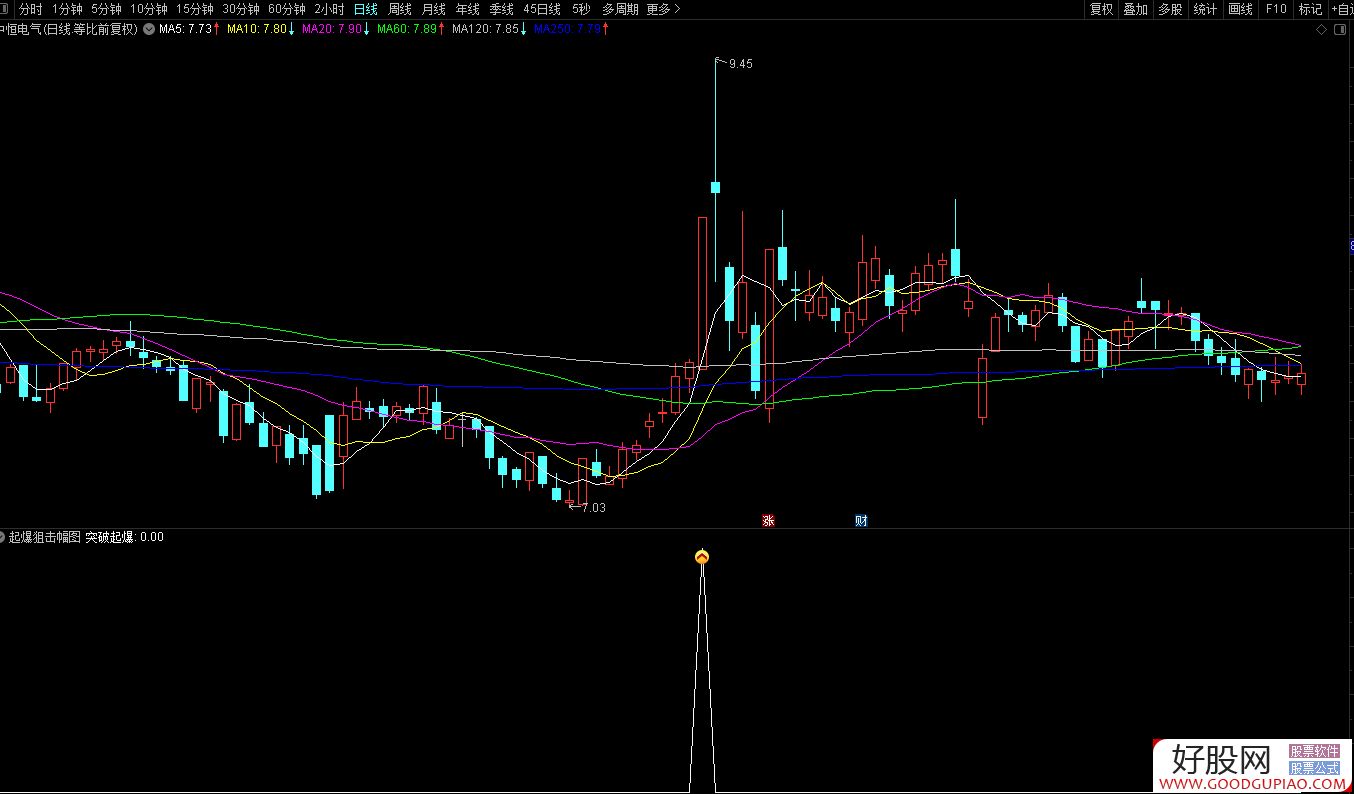The width and height of the screenshot is (1354, 794).
Task: Activate the 画线 drawing tools
Action: pos(1240,9)
